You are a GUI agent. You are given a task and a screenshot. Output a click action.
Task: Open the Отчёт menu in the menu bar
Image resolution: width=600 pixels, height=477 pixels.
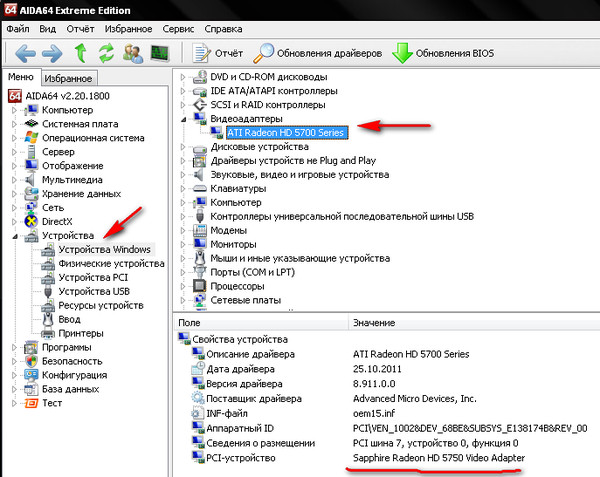[80, 29]
